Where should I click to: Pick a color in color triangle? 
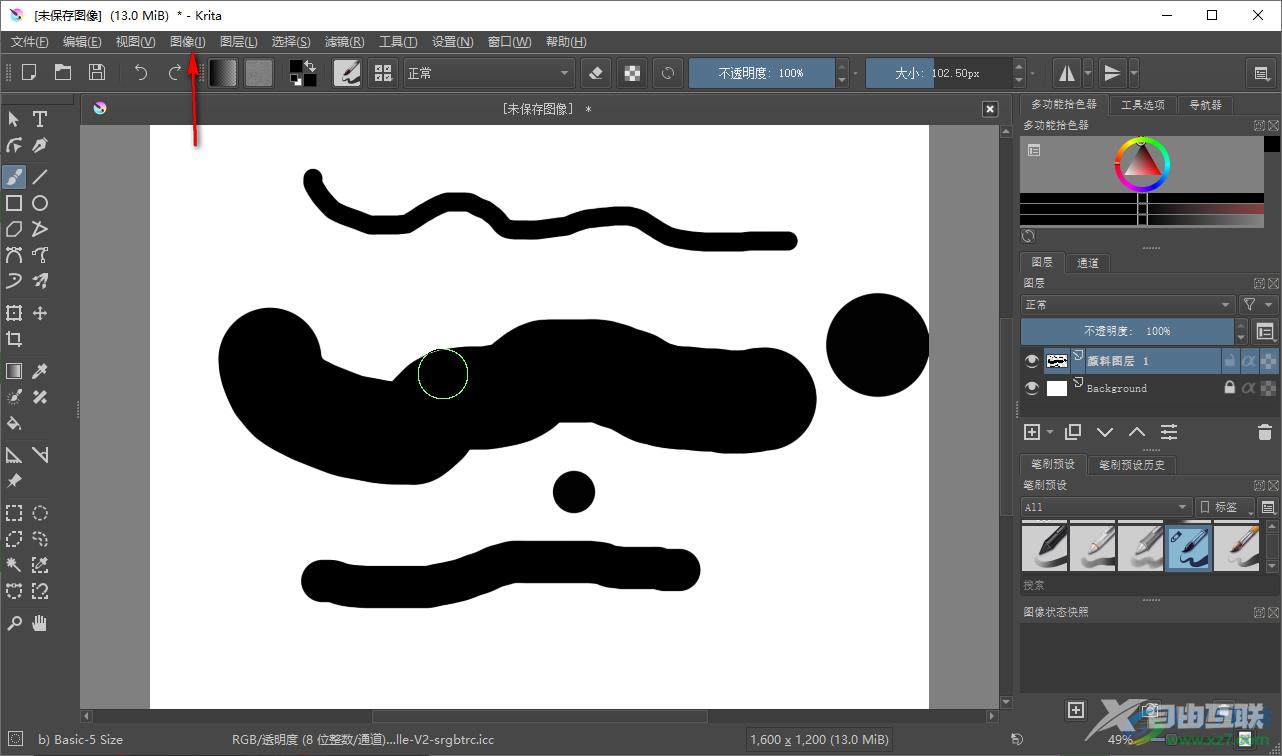tap(1142, 165)
